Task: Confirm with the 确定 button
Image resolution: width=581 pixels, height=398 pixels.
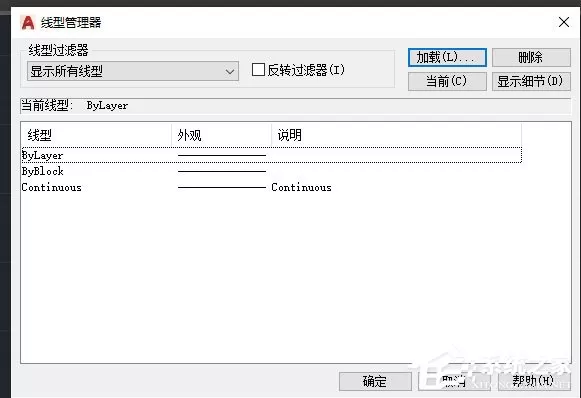Action: (375, 381)
